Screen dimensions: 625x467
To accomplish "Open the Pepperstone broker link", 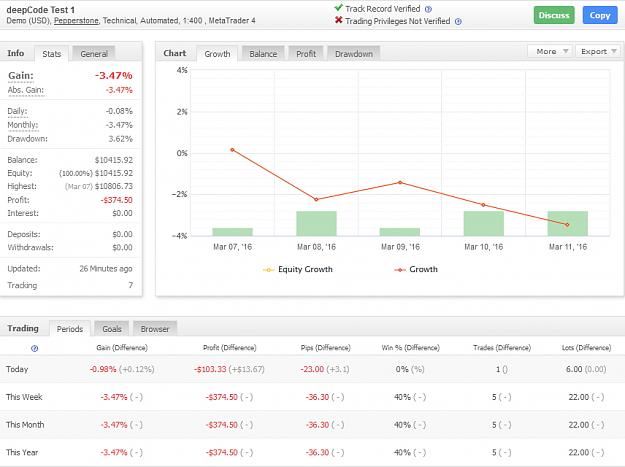I will (x=76, y=21).
